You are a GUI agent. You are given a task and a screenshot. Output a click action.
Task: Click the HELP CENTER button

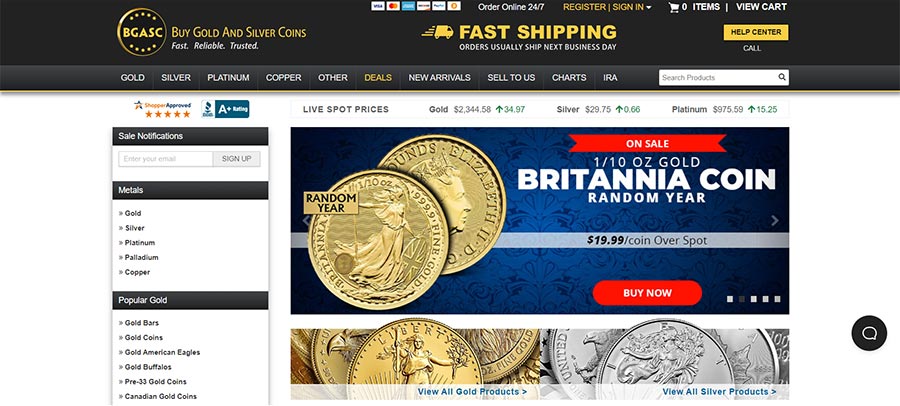tap(755, 32)
